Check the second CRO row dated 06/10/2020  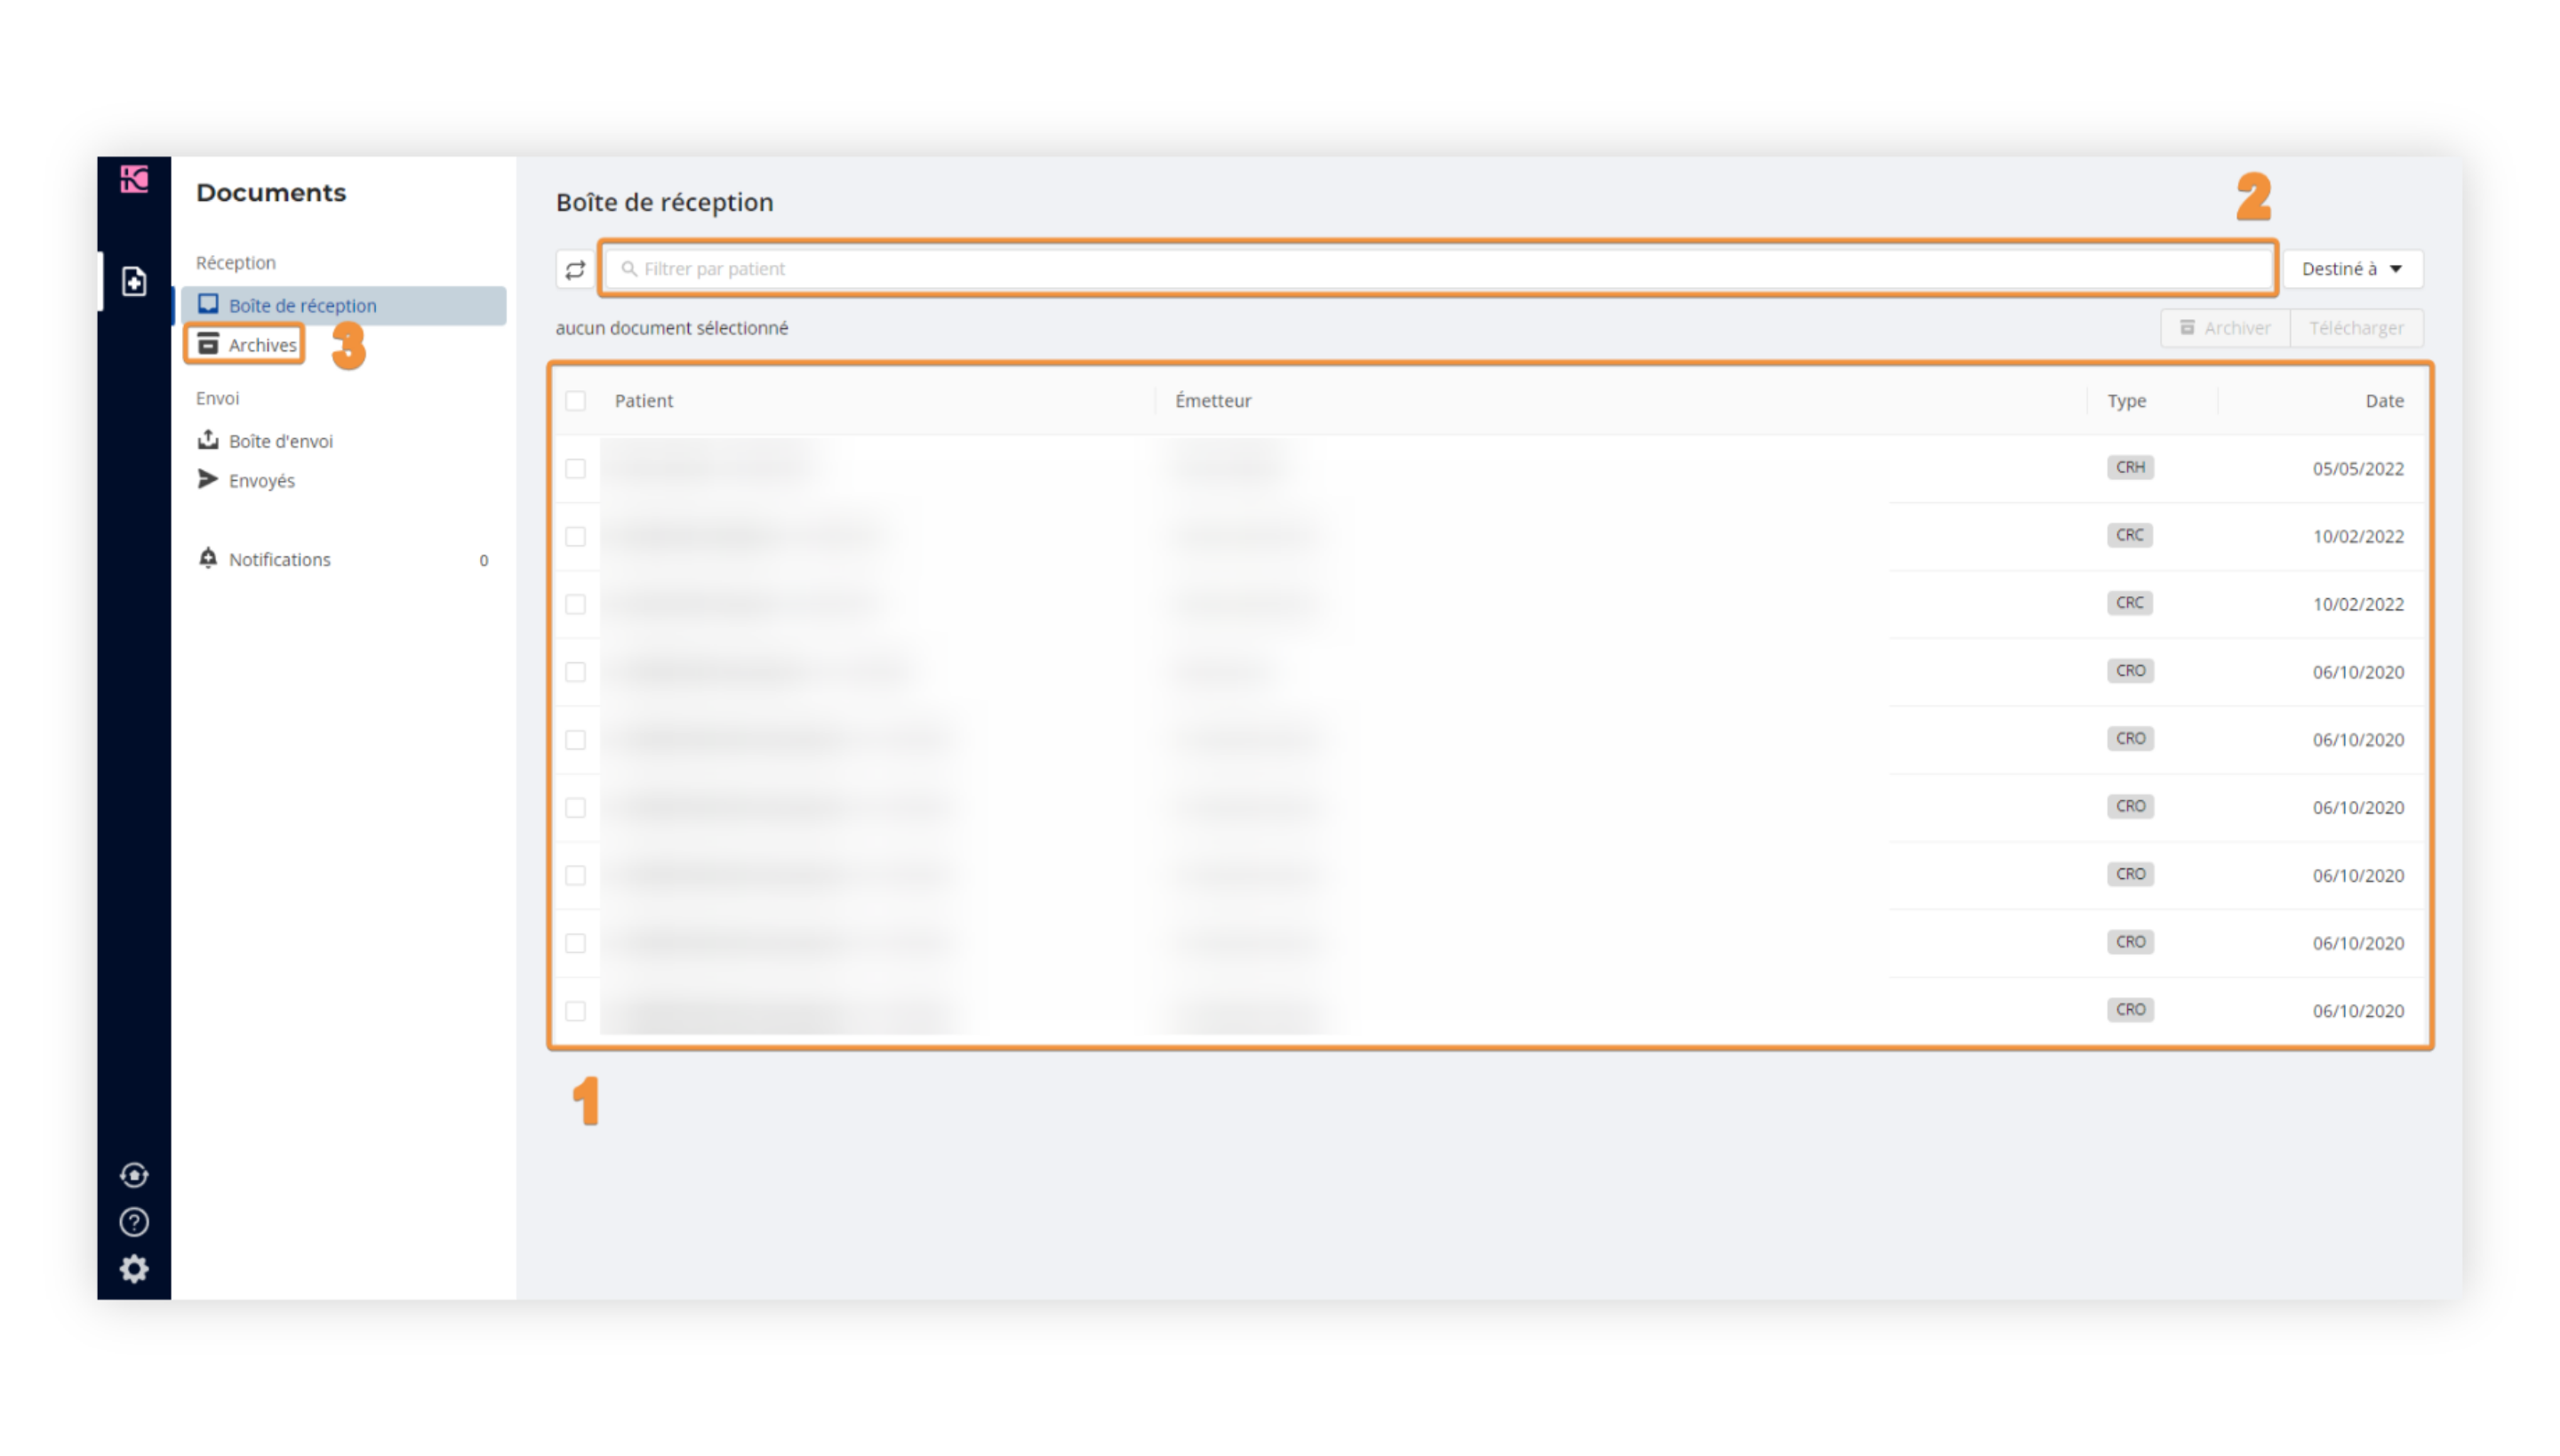coord(576,740)
